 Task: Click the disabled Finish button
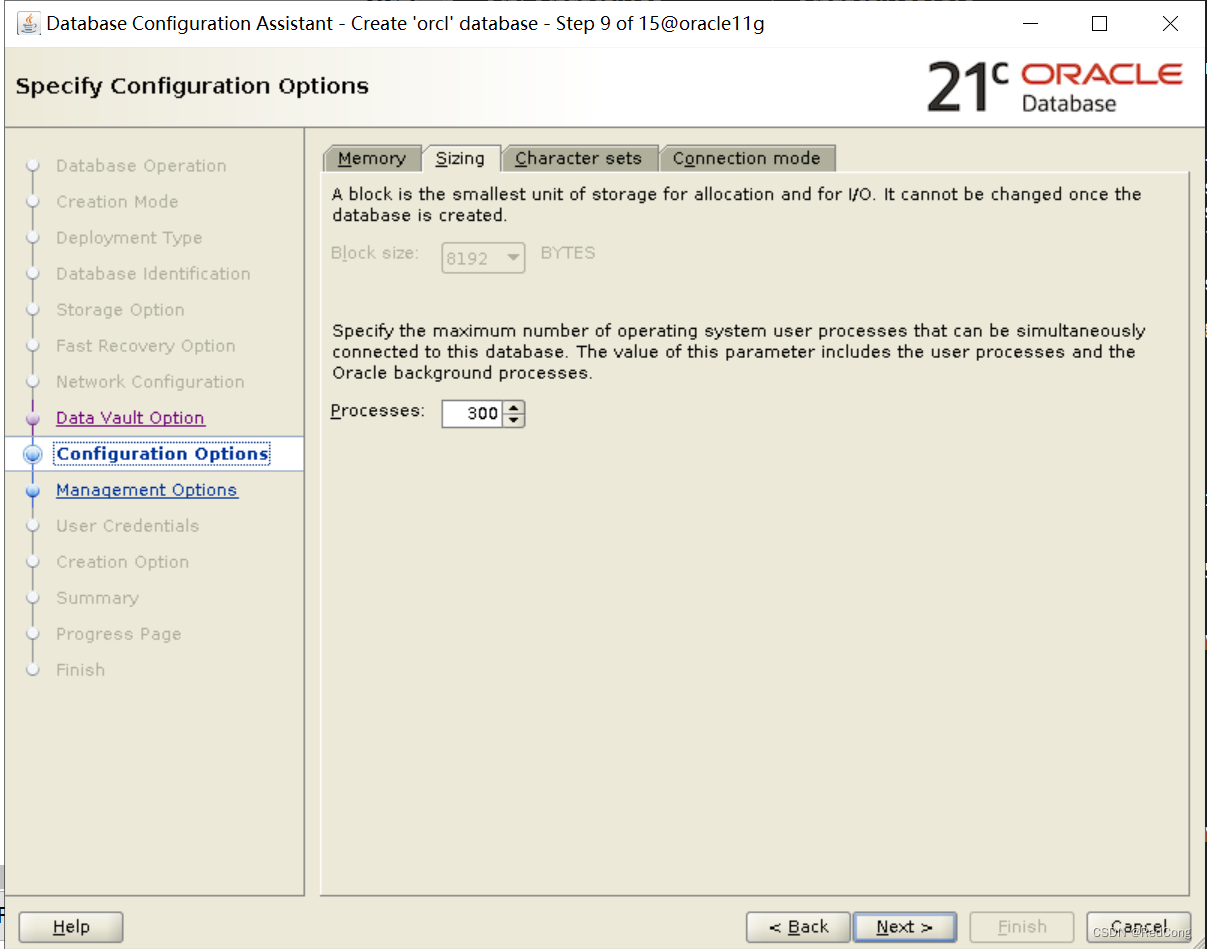click(x=1022, y=927)
